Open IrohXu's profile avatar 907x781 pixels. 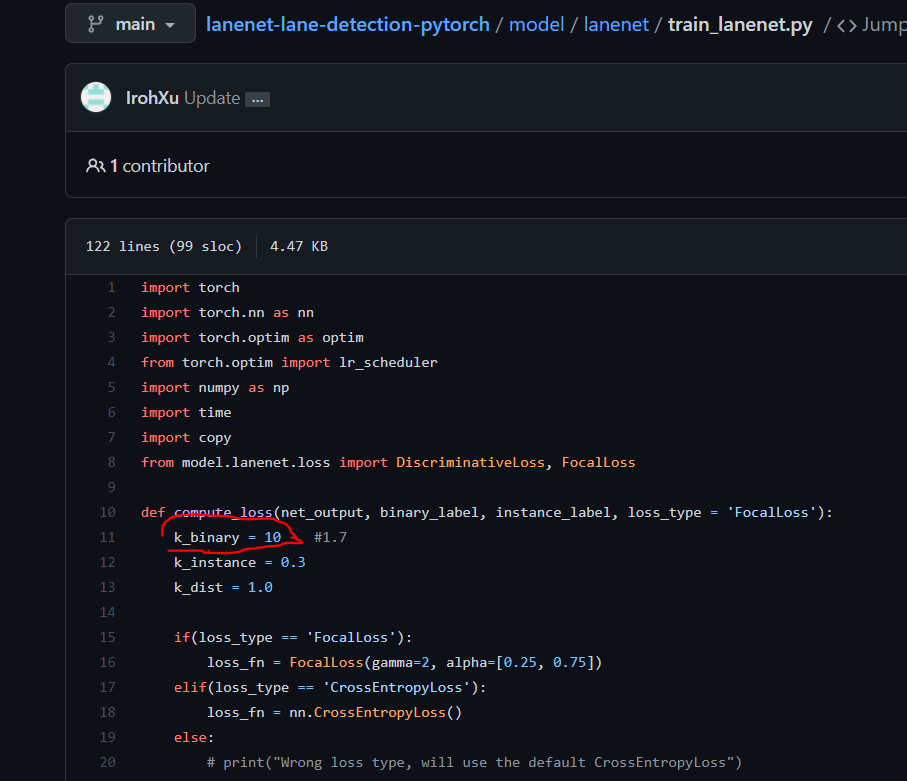(95, 97)
